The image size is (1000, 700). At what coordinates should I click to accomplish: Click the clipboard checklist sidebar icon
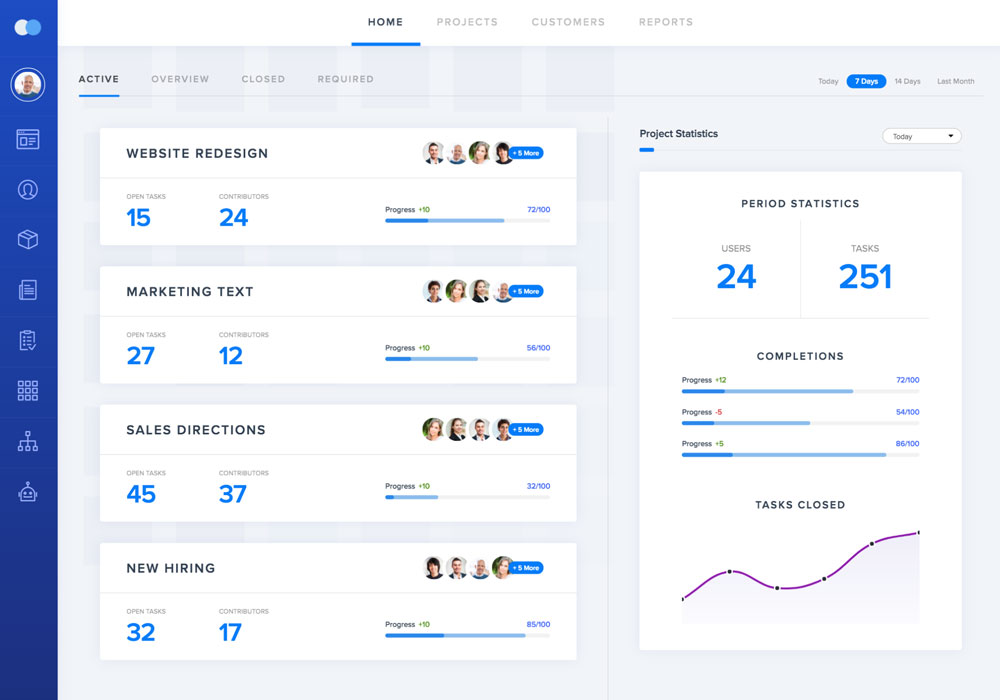point(28,341)
